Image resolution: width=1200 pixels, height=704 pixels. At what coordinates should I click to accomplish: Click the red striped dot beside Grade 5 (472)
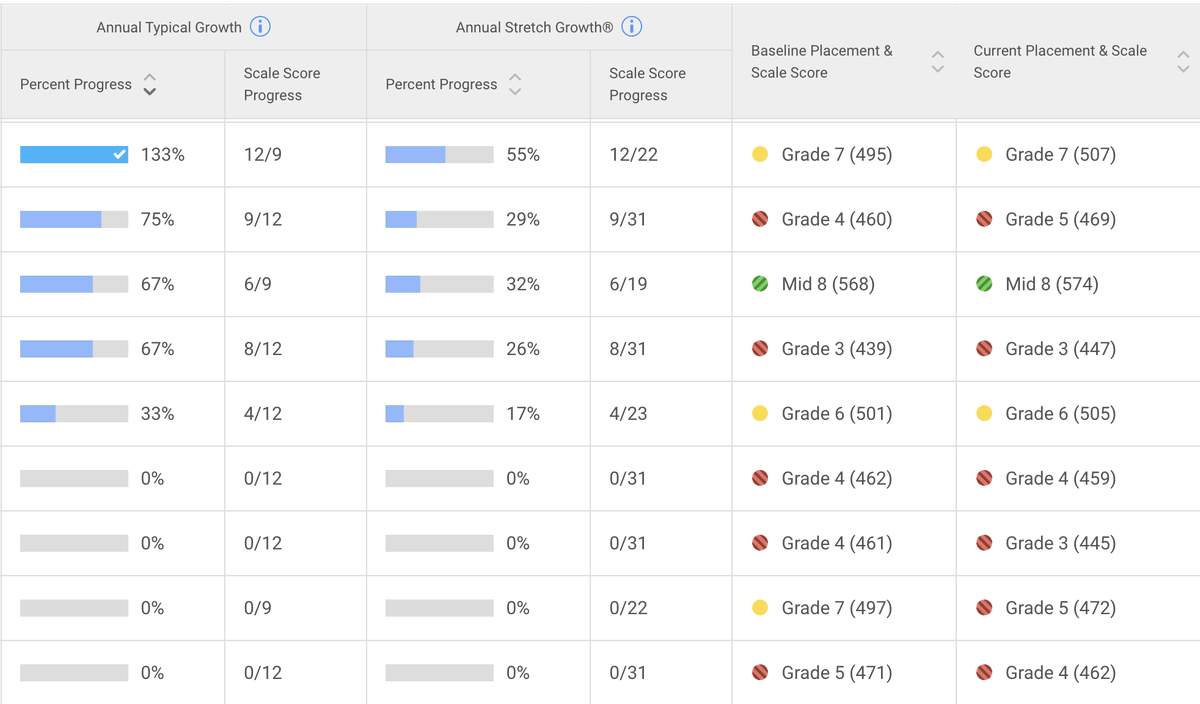pos(984,608)
